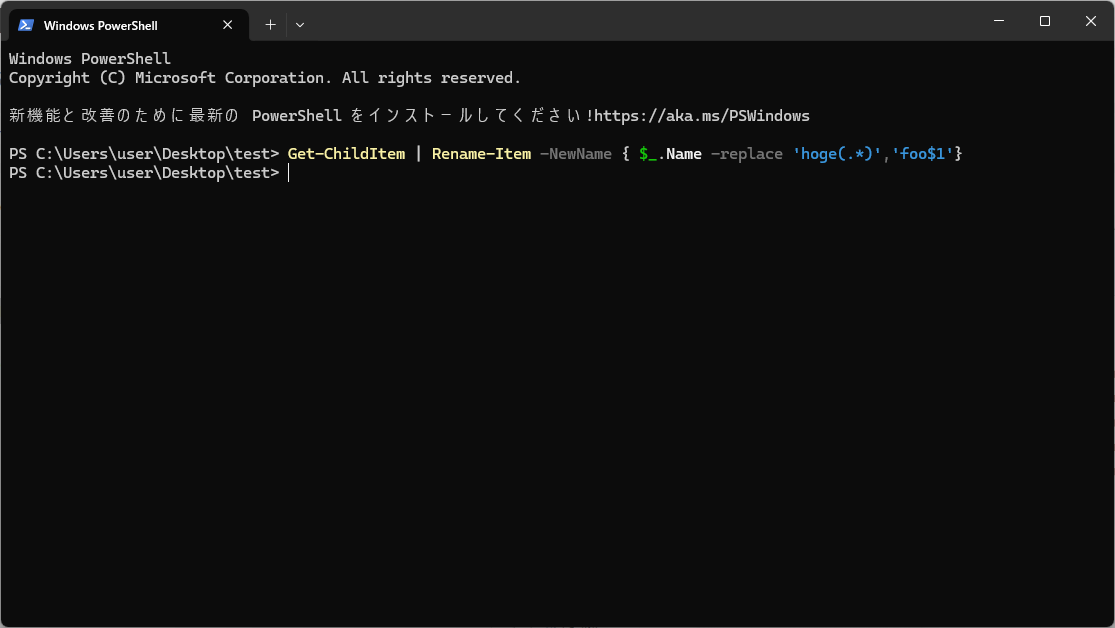Viewport: 1115px width, 628px height.
Task: Select the 'foo$1' replacement string
Action: coord(925,153)
